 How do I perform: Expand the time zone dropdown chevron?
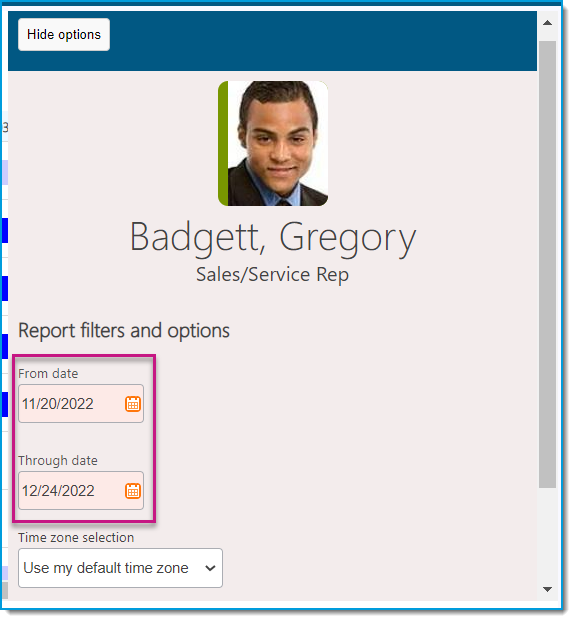coord(210,568)
